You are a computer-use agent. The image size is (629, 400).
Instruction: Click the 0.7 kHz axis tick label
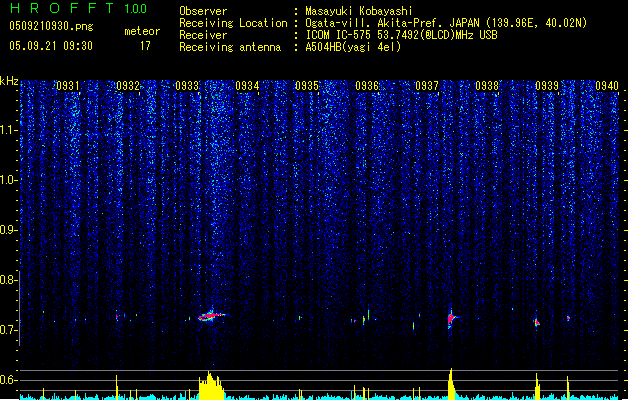click(8, 330)
